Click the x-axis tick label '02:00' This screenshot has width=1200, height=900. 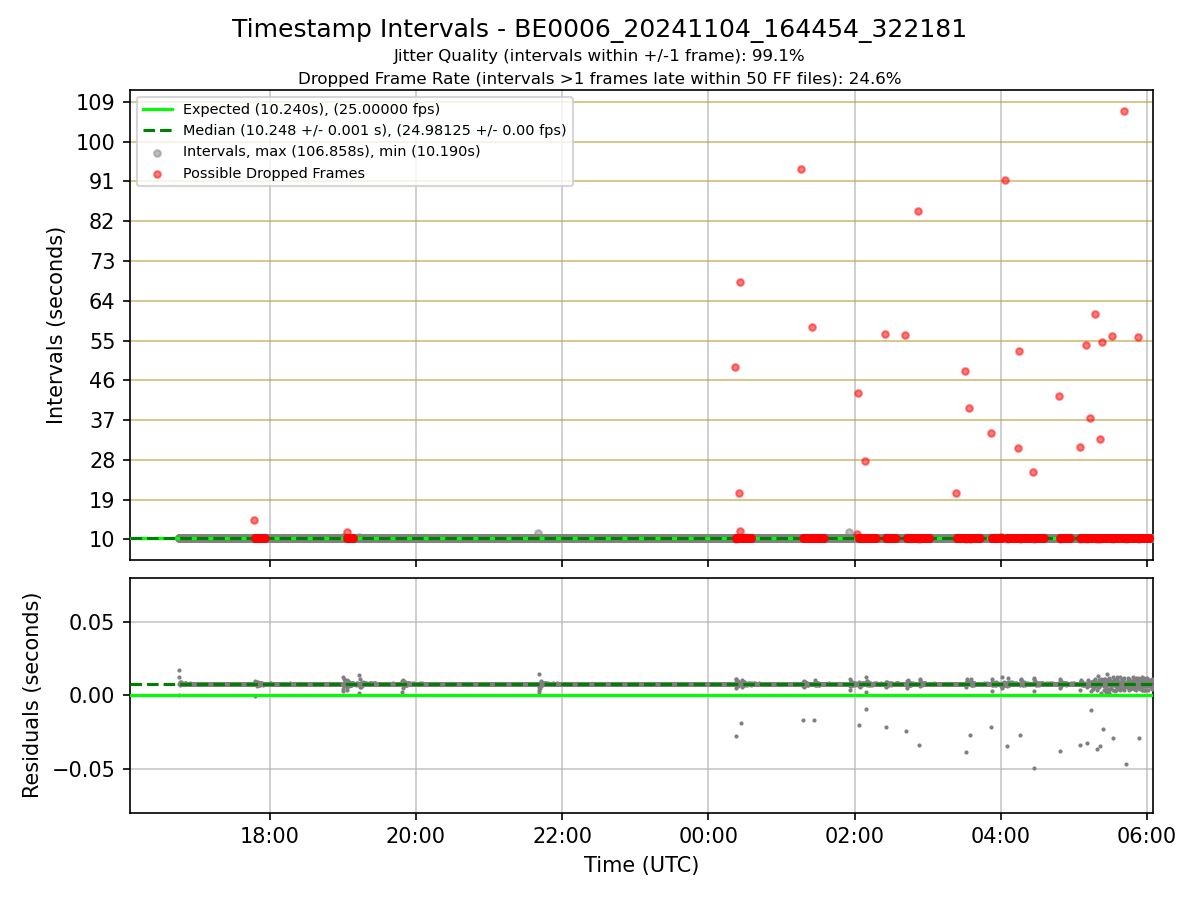pos(855,834)
